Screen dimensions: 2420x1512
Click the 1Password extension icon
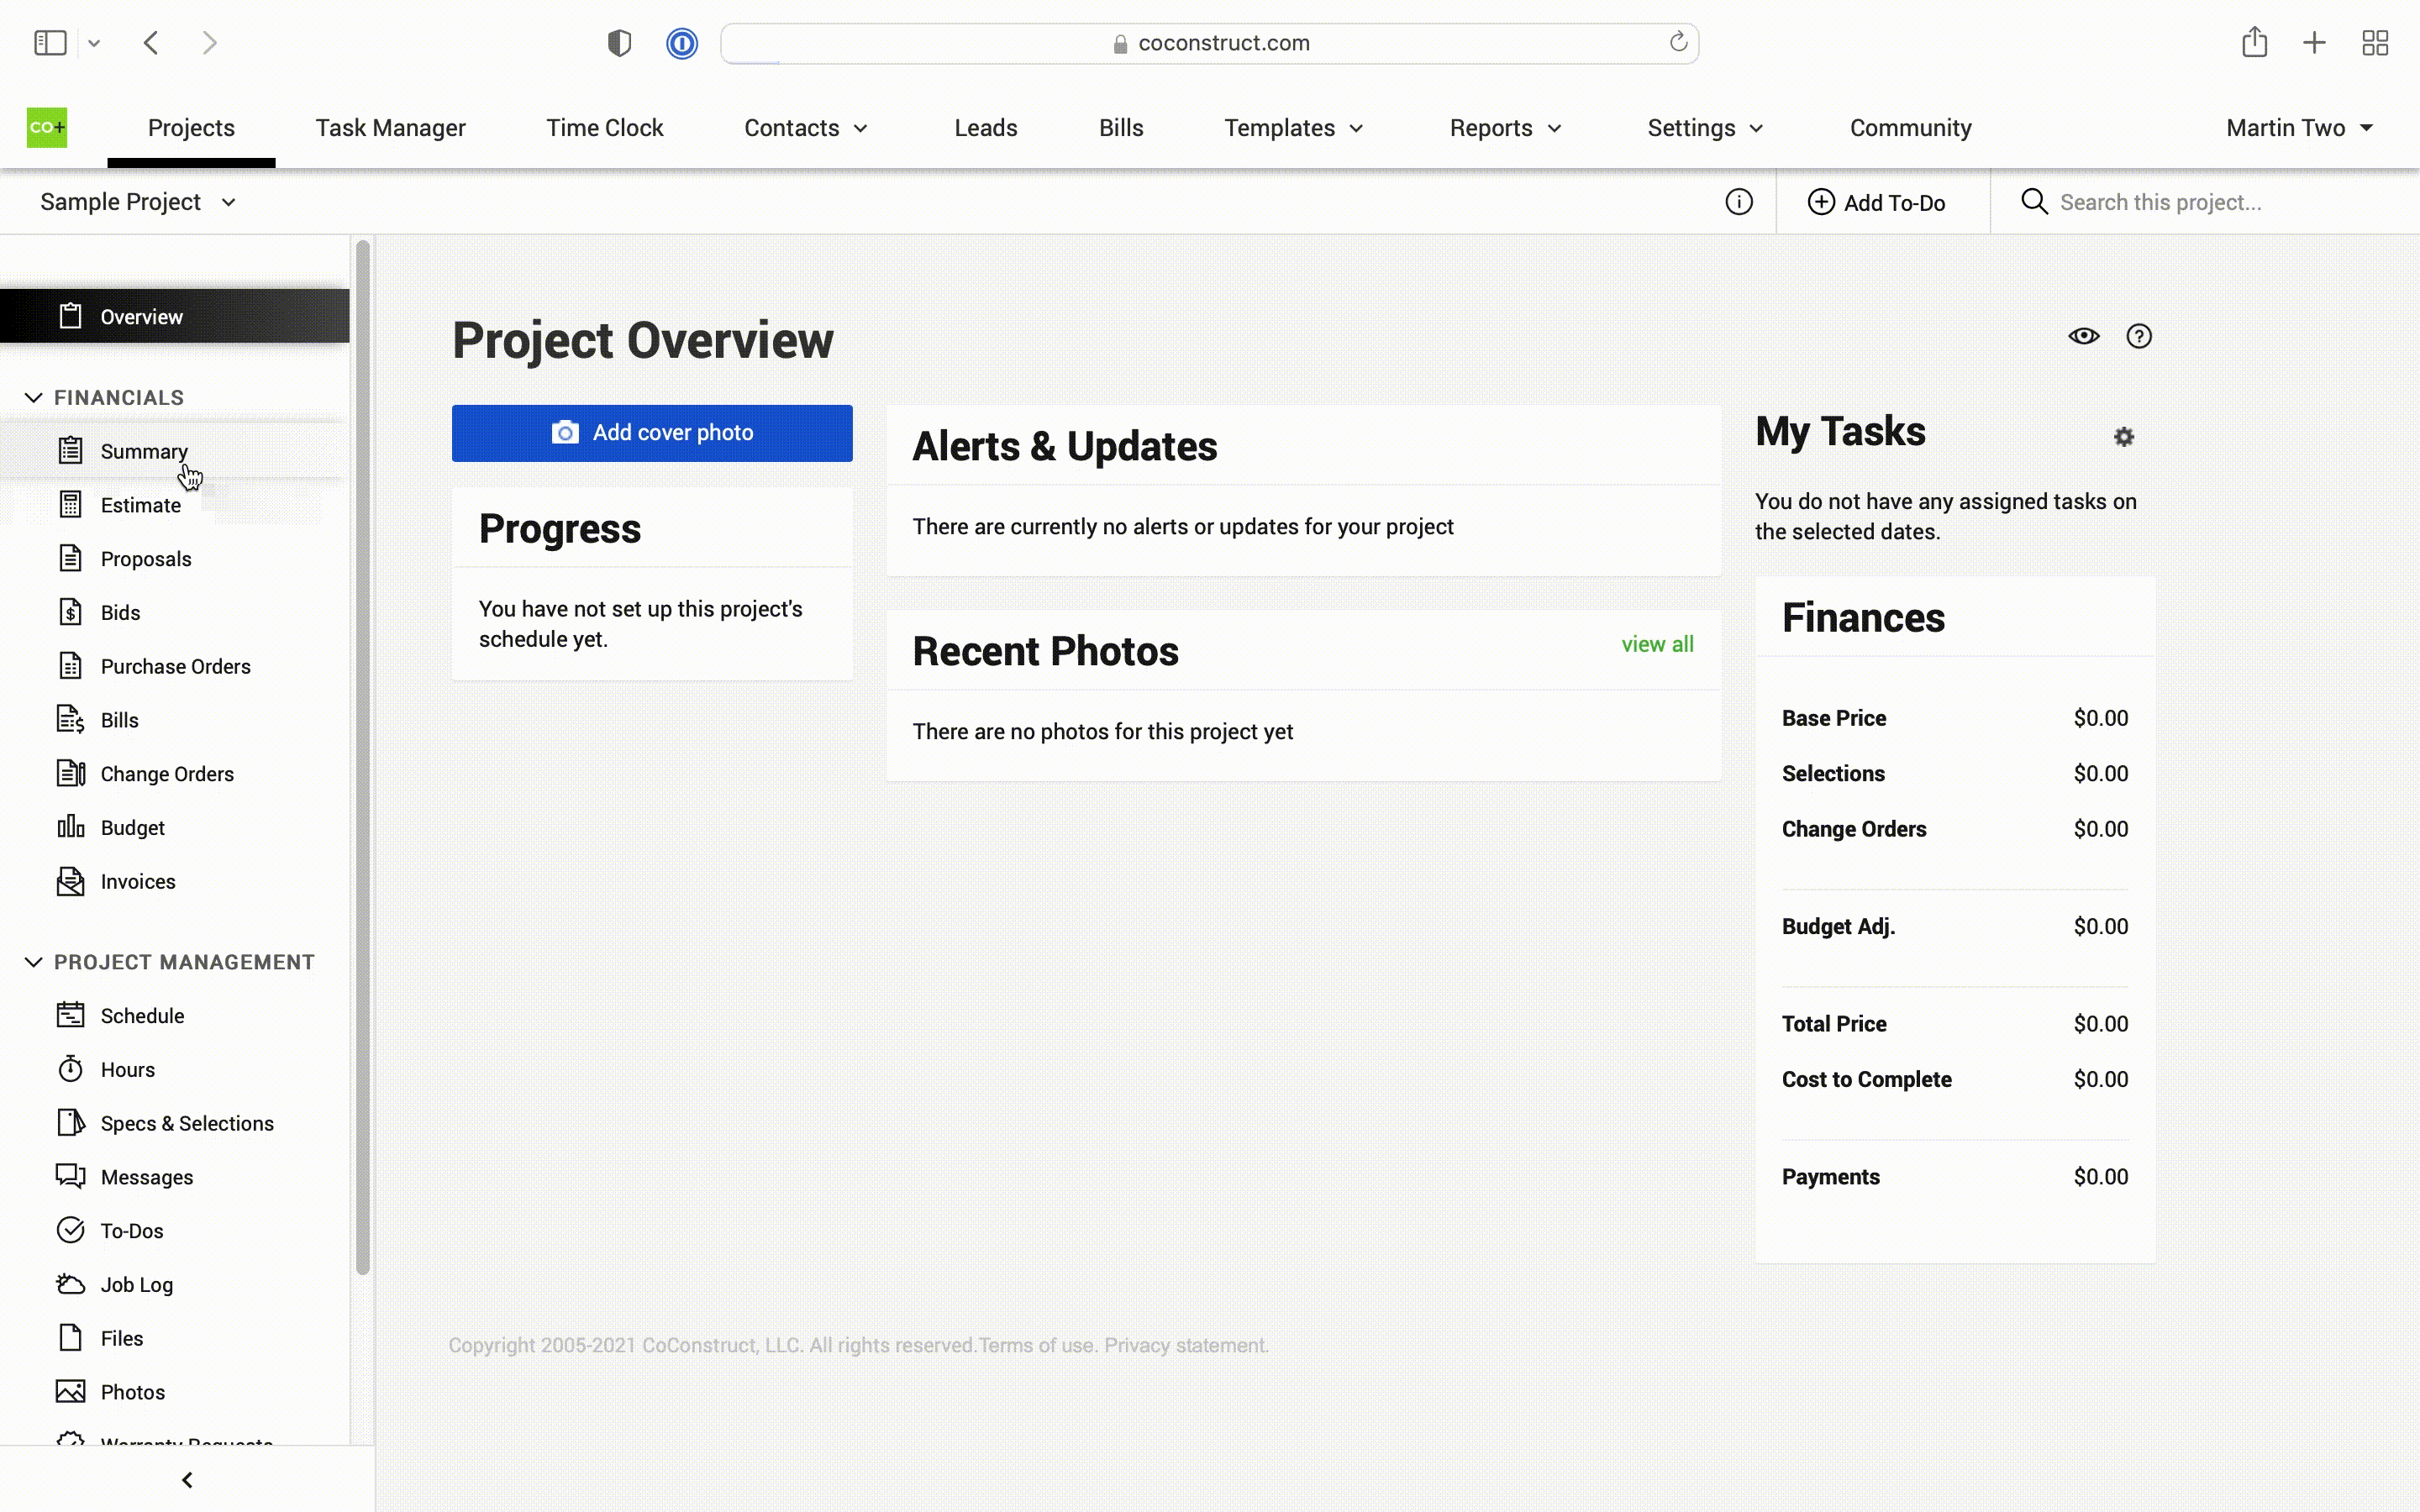pos(682,43)
